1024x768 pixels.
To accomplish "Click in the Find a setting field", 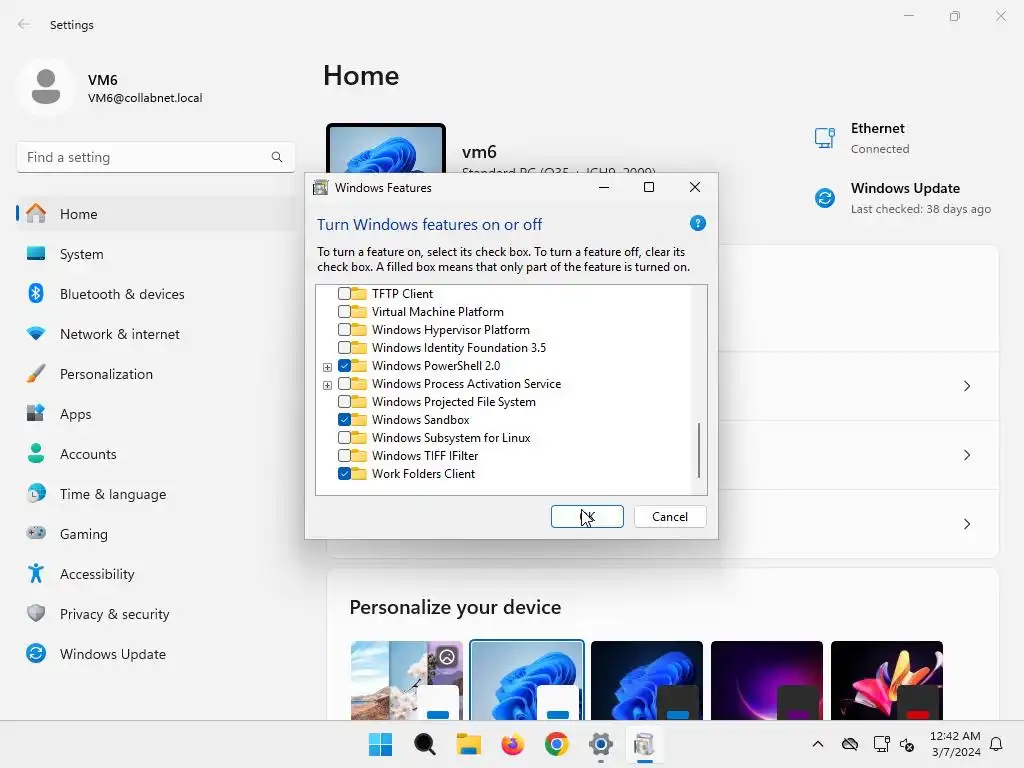I will pyautogui.click(x=155, y=157).
